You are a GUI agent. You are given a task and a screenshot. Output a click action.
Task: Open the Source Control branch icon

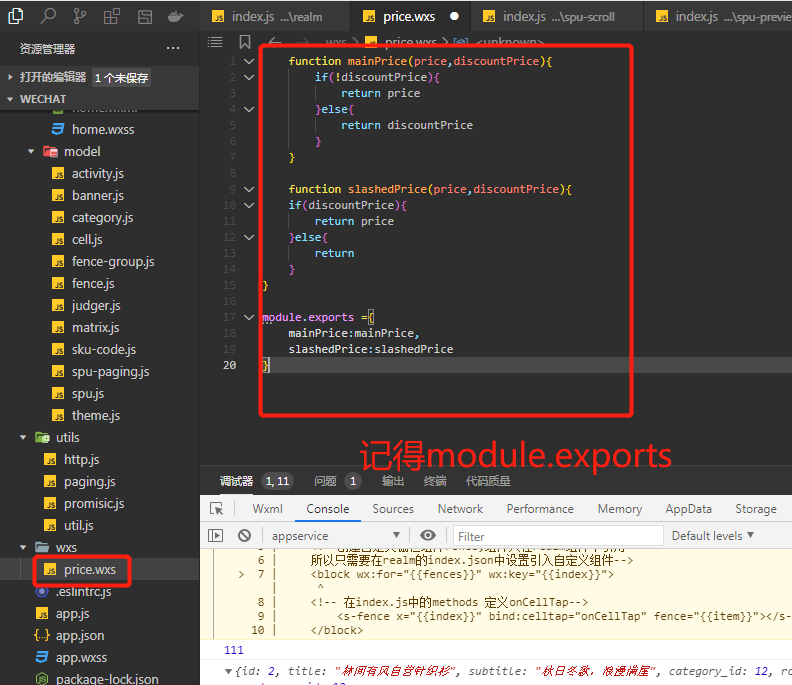coord(80,16)
